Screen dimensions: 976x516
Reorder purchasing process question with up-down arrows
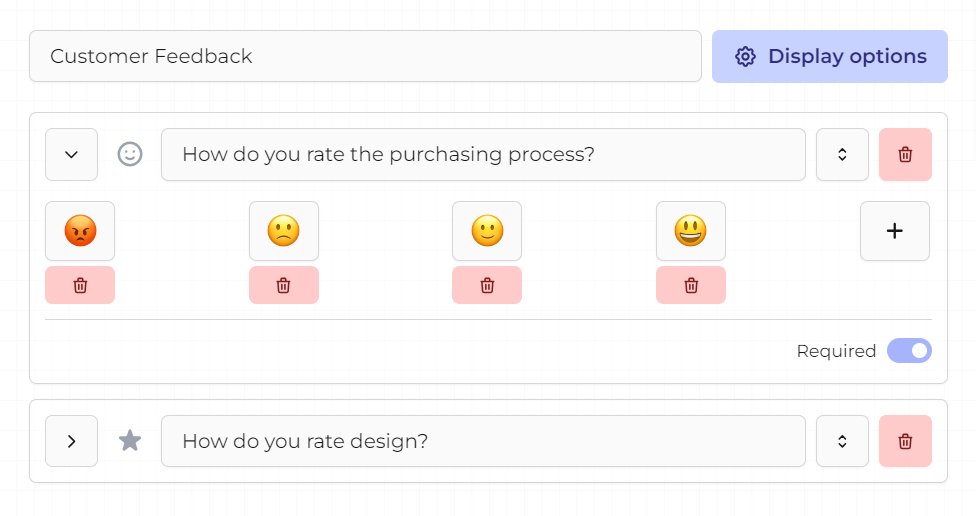pyautogui.click(x=842, y=155)
